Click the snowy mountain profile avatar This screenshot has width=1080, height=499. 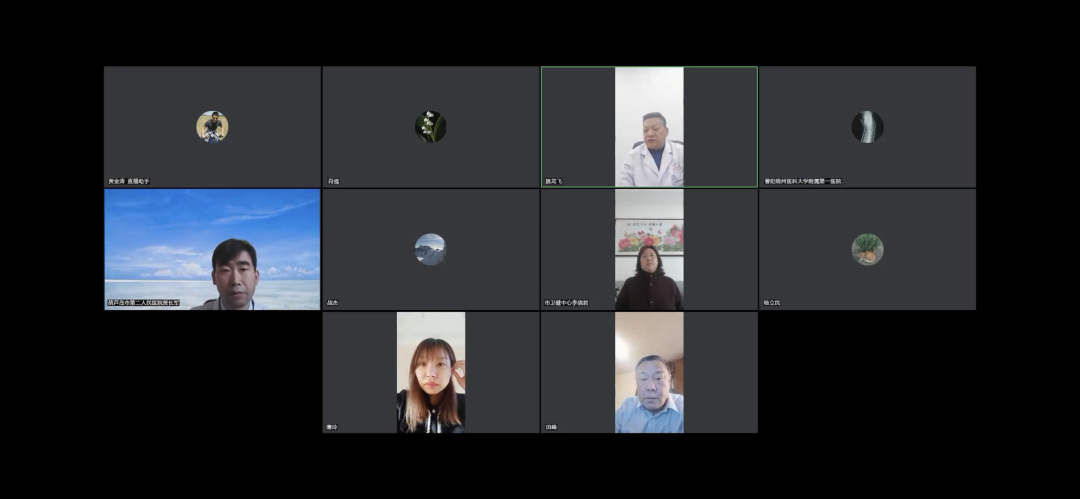coord(430,249)
